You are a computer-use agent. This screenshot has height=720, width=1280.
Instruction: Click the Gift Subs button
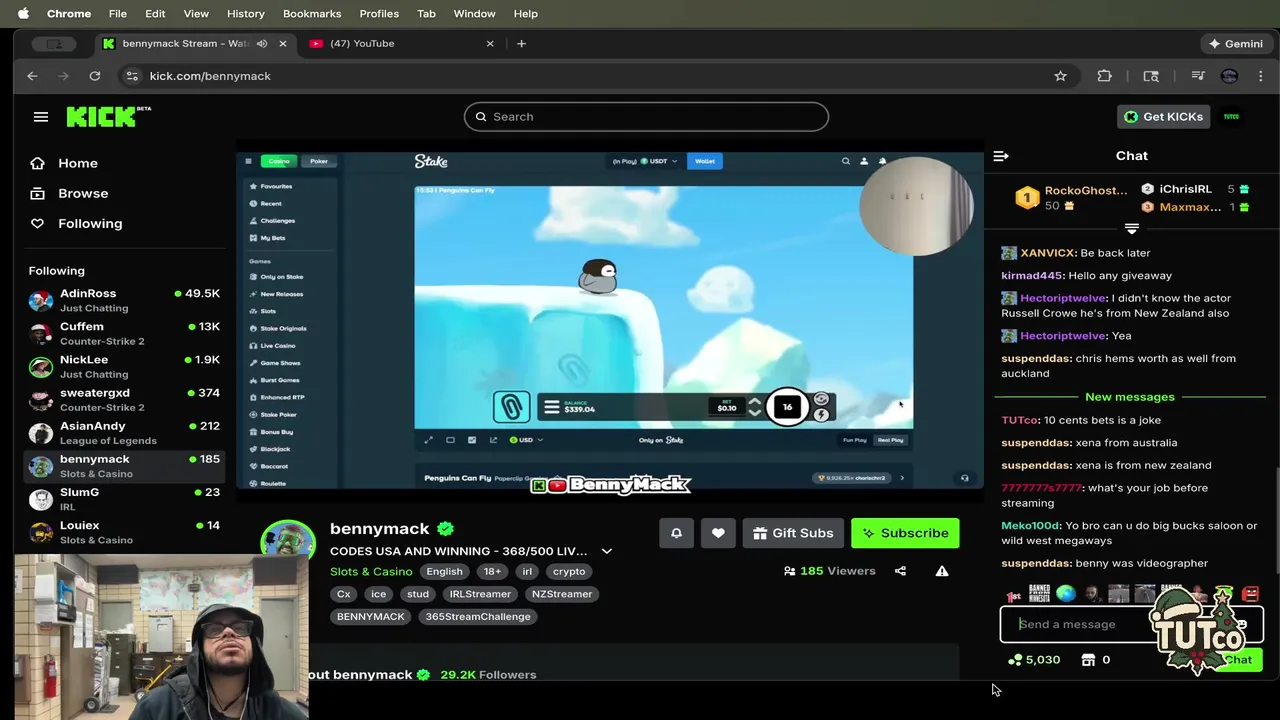tap(793, 533)
